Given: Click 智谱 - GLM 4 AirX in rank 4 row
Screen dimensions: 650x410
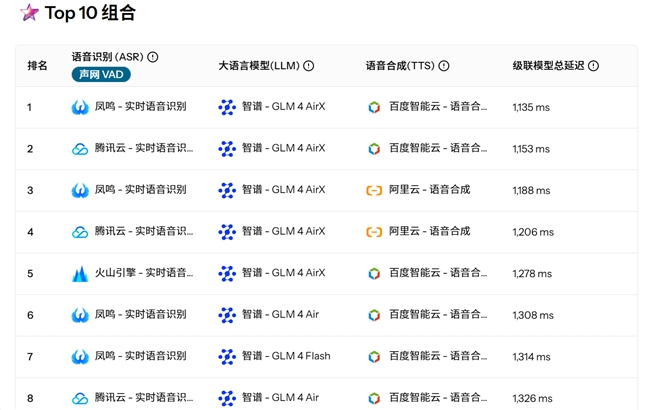Looking at the screenshot, I should pyautogui.click(x=284, y=231).
